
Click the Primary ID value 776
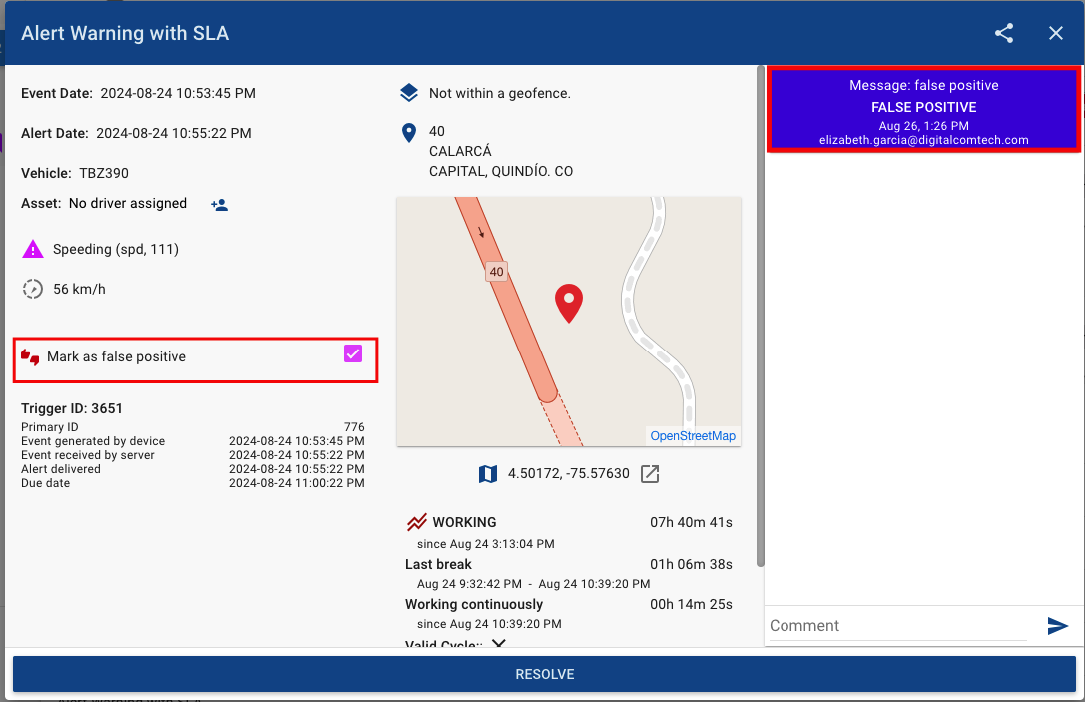click(354, 427)
